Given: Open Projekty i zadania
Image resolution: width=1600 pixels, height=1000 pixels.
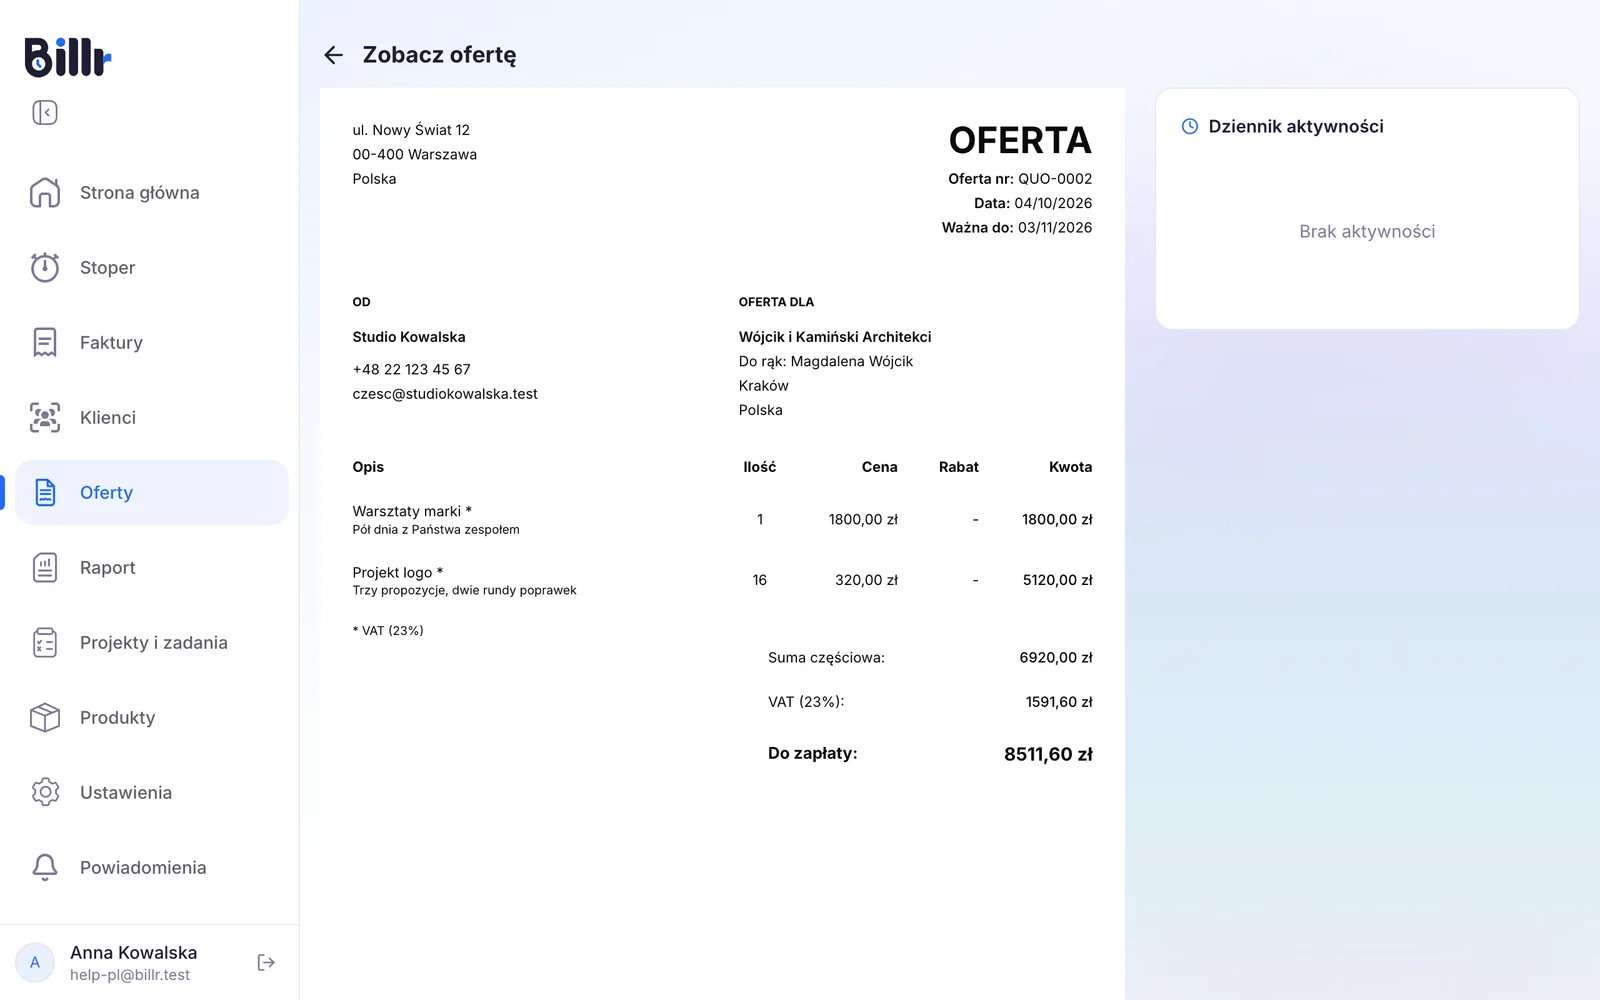Looking at the screenshot, I should pos(152,642).
